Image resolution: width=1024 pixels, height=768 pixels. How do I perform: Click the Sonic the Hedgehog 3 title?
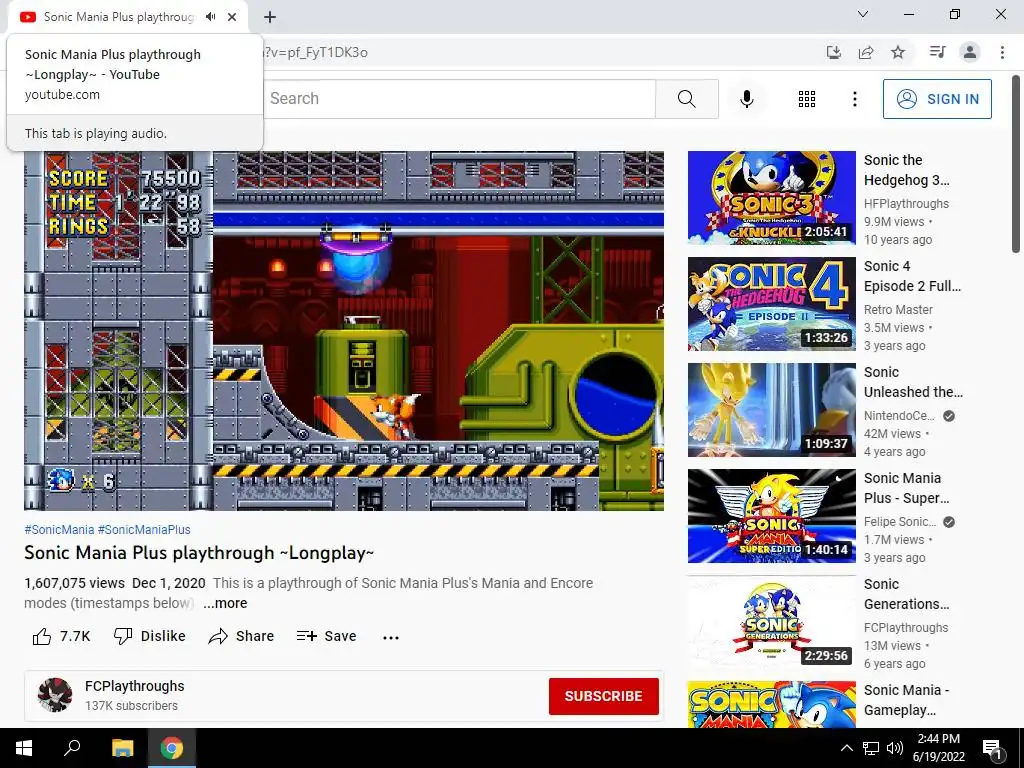pyautogui.click(x=906, y=170)
